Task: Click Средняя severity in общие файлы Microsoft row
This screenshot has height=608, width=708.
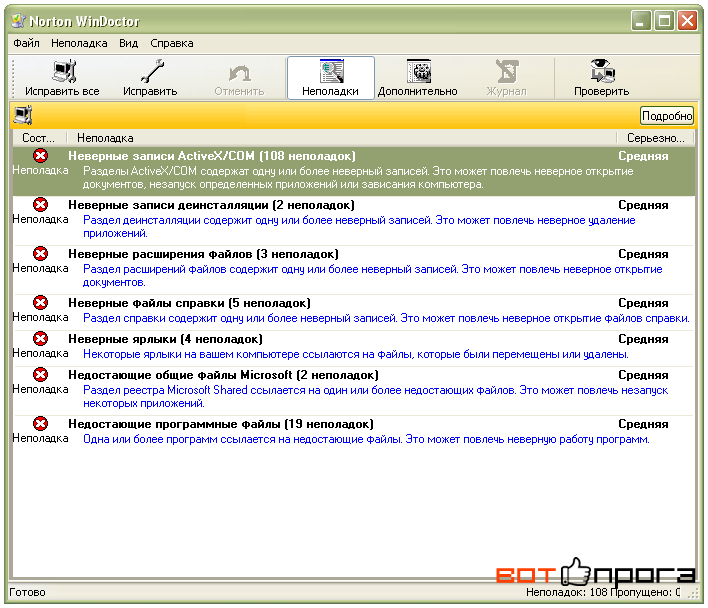Action: tap(643, 375)
